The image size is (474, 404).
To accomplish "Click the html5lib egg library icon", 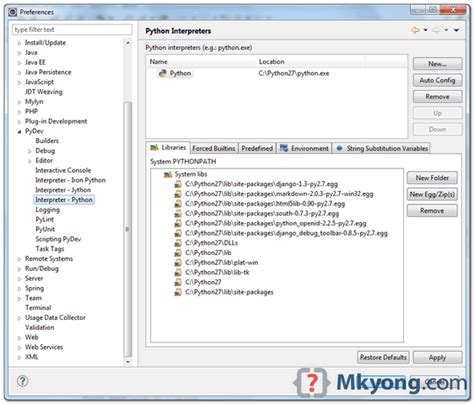I will [x=178, y=204].
